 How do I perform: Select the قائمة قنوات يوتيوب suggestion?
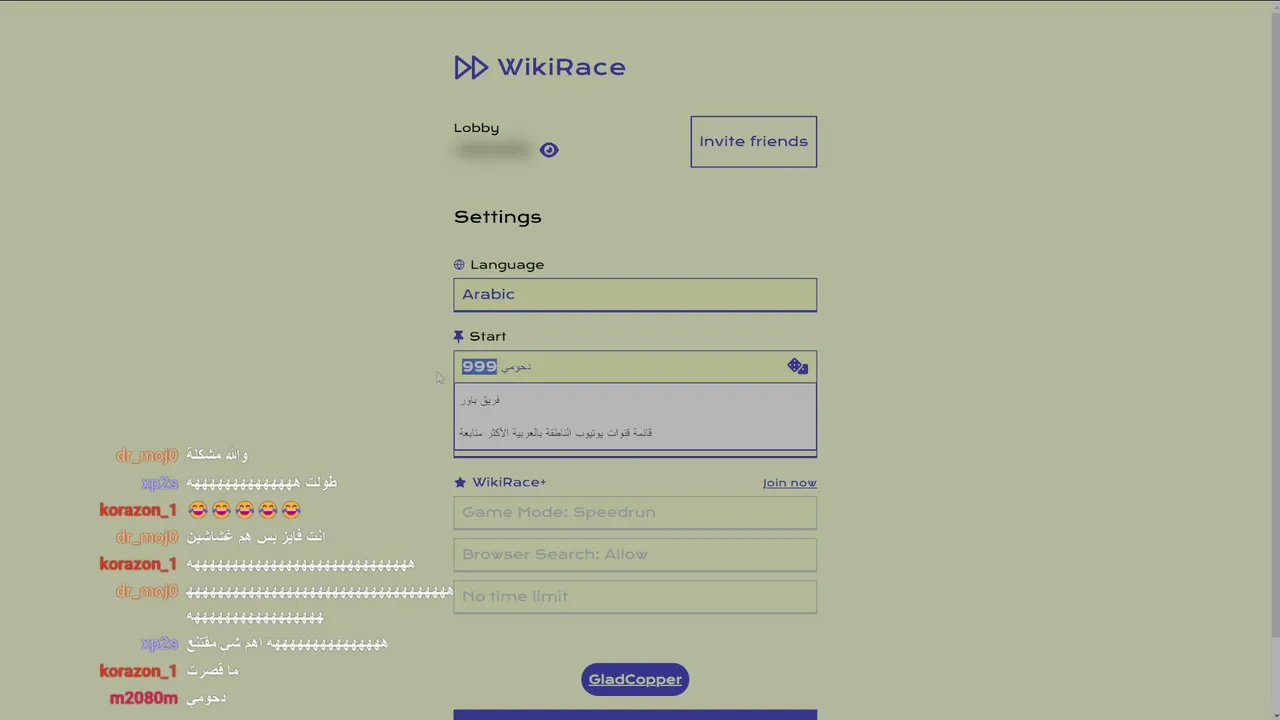(635, 433)
